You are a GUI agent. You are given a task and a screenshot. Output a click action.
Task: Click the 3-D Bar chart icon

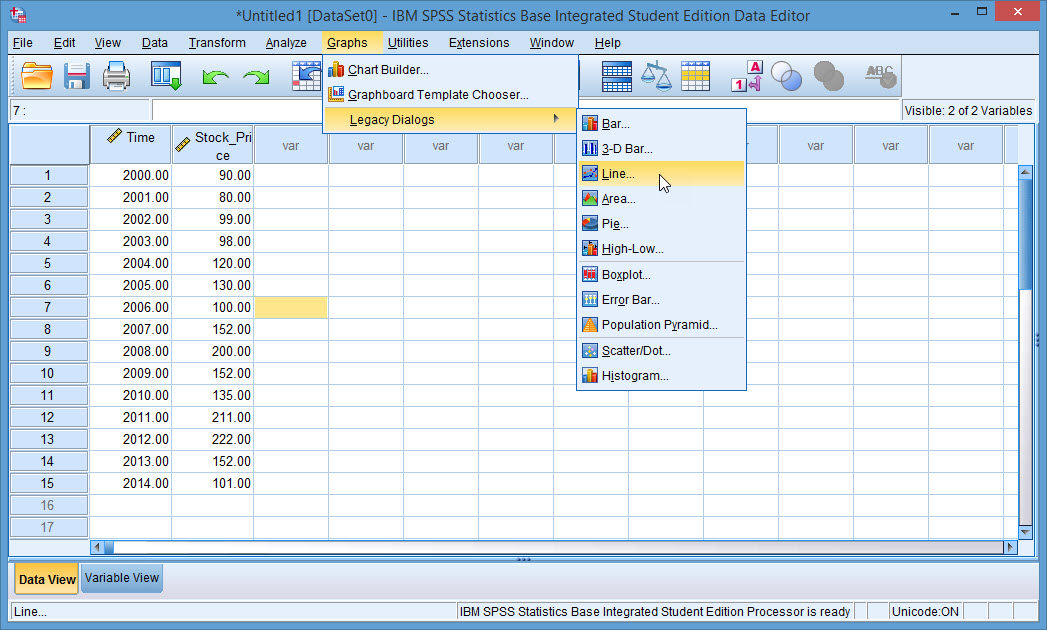(x=590, y=148)
